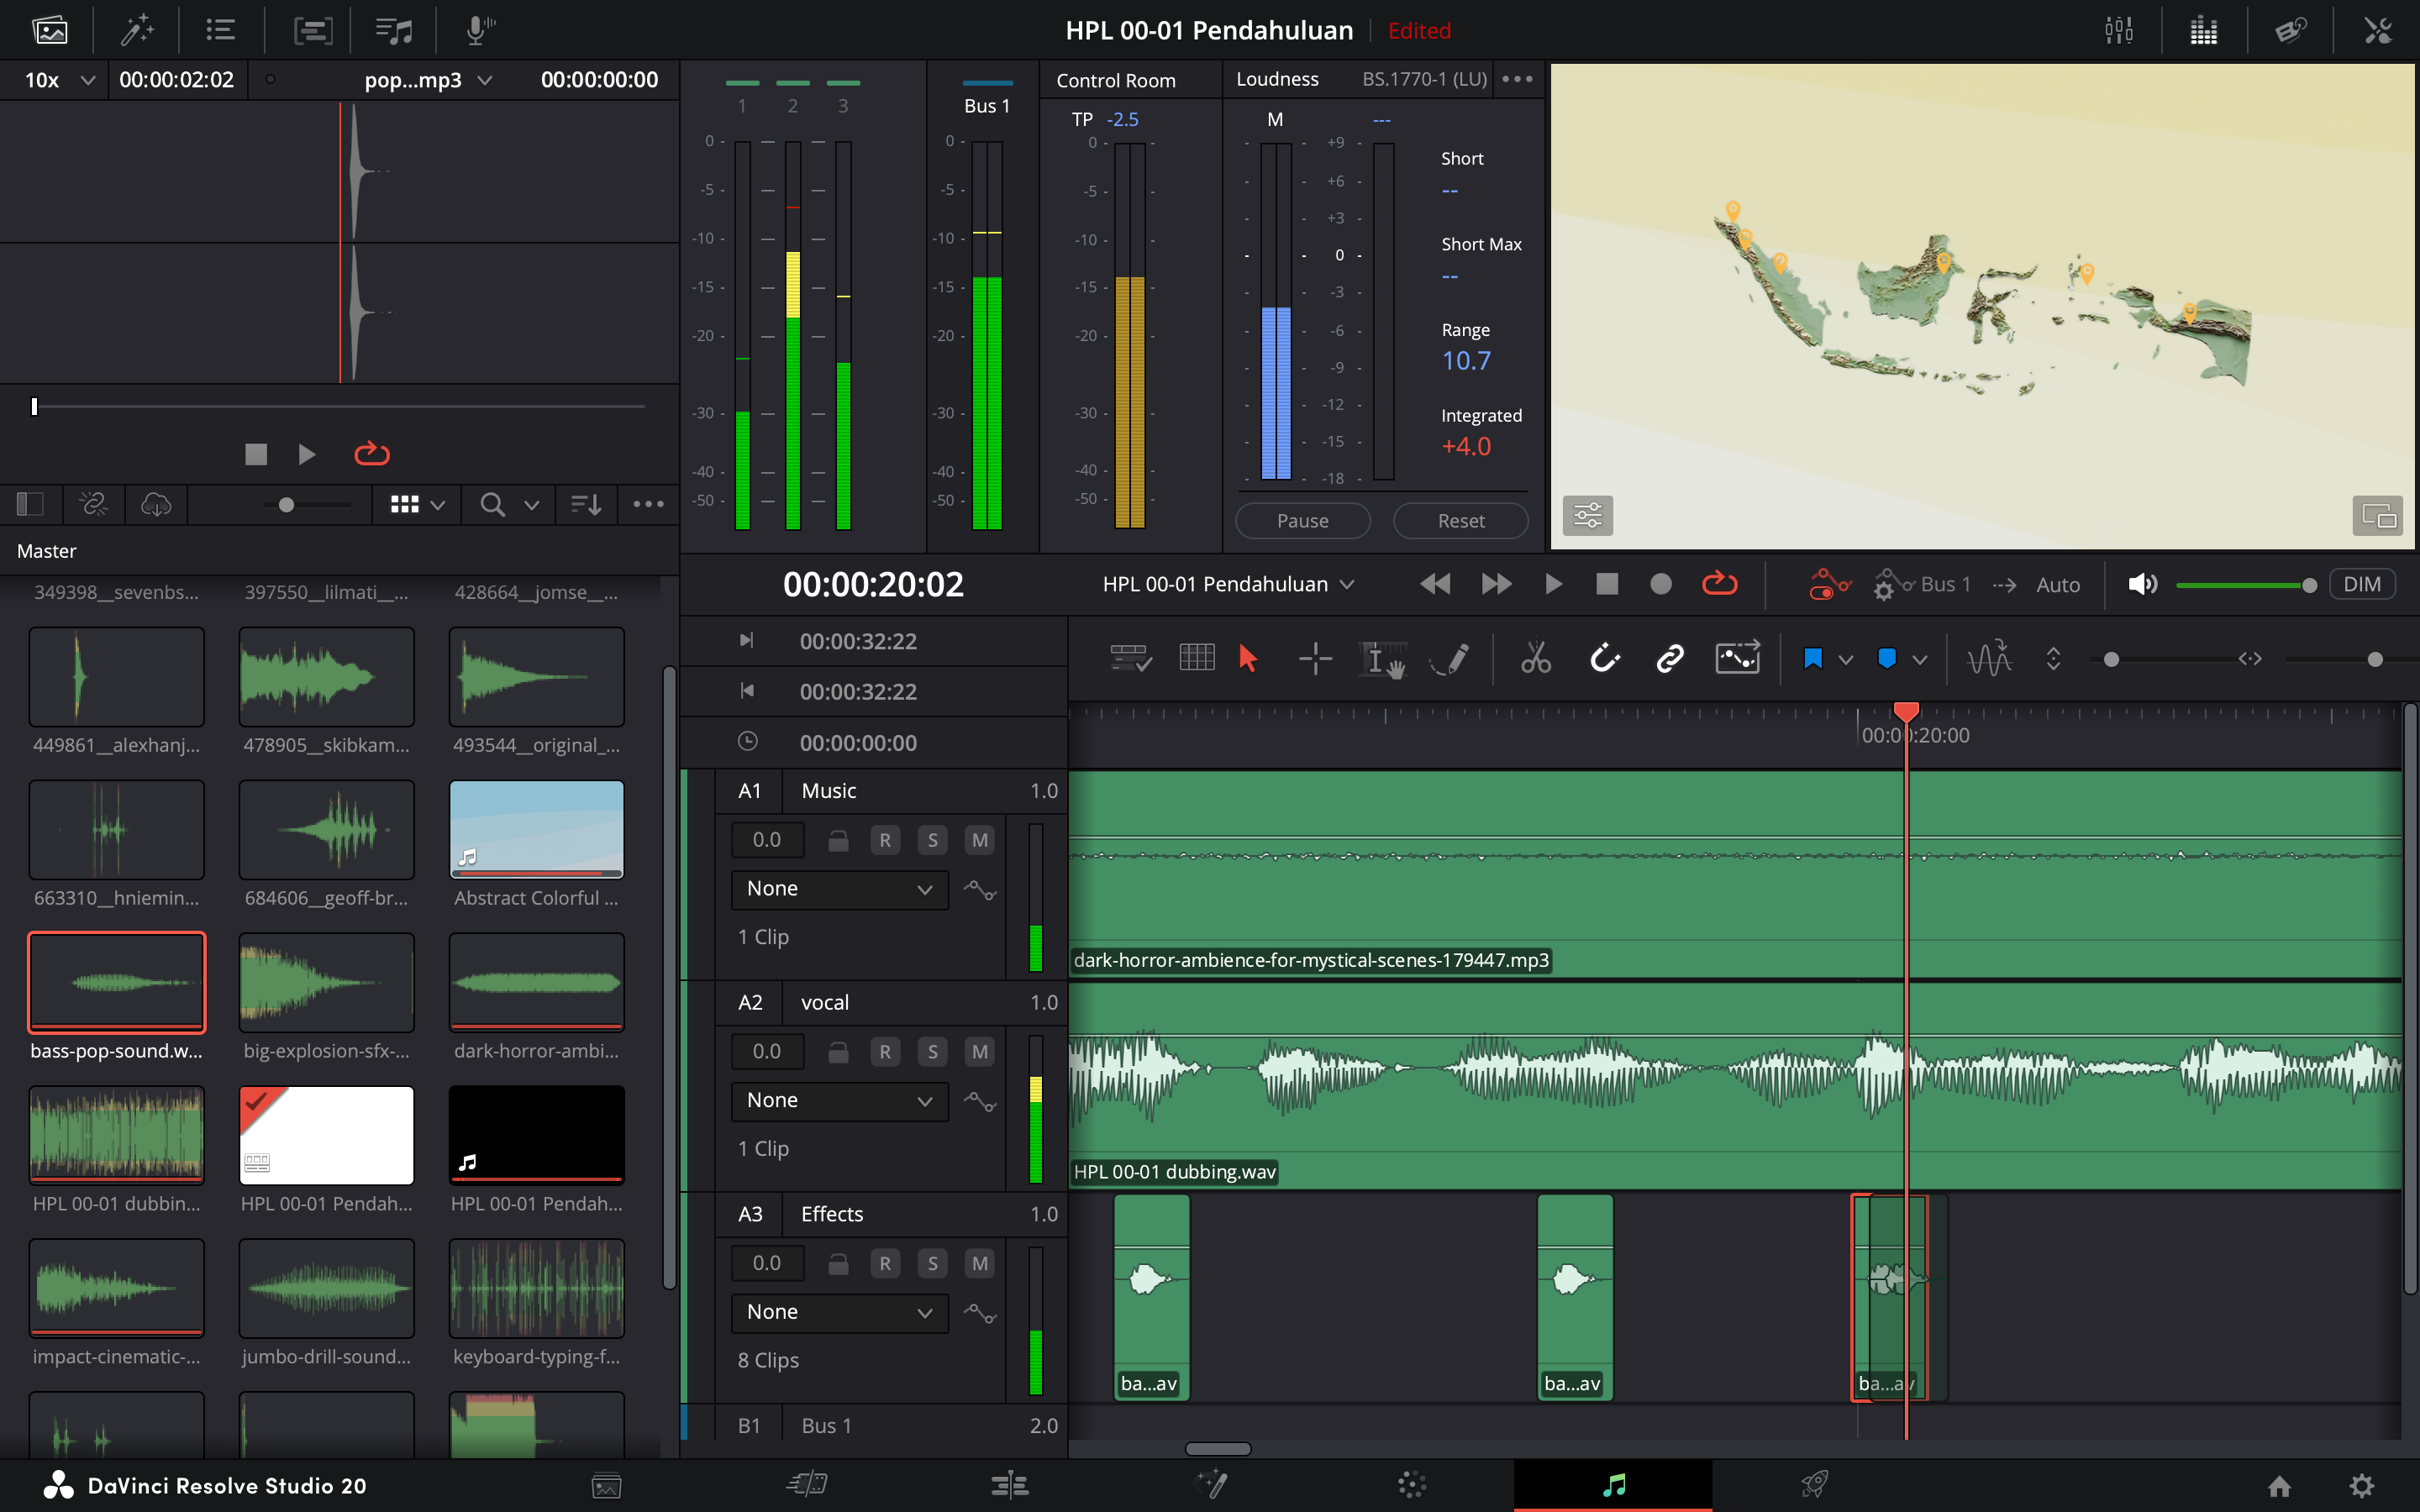This screenshot has width=2420, height=1512.
Task: Select the pencil edit tool
Action: coord(1450,659)
